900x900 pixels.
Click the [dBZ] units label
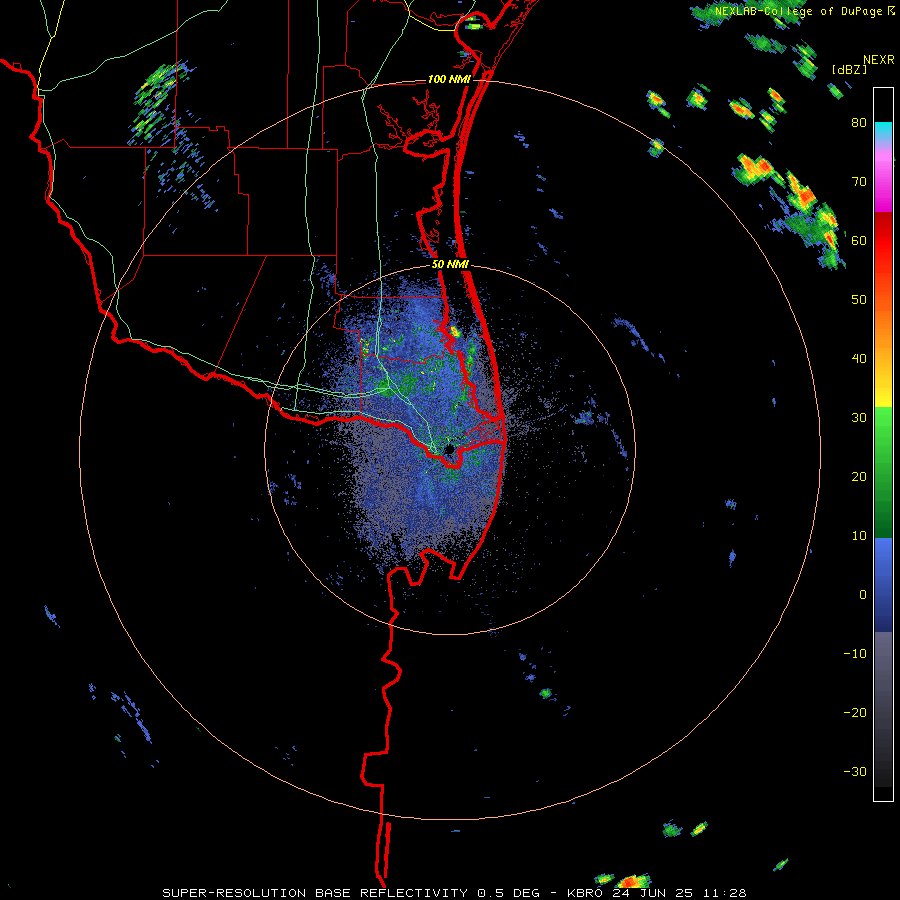[x=849, y=69]
